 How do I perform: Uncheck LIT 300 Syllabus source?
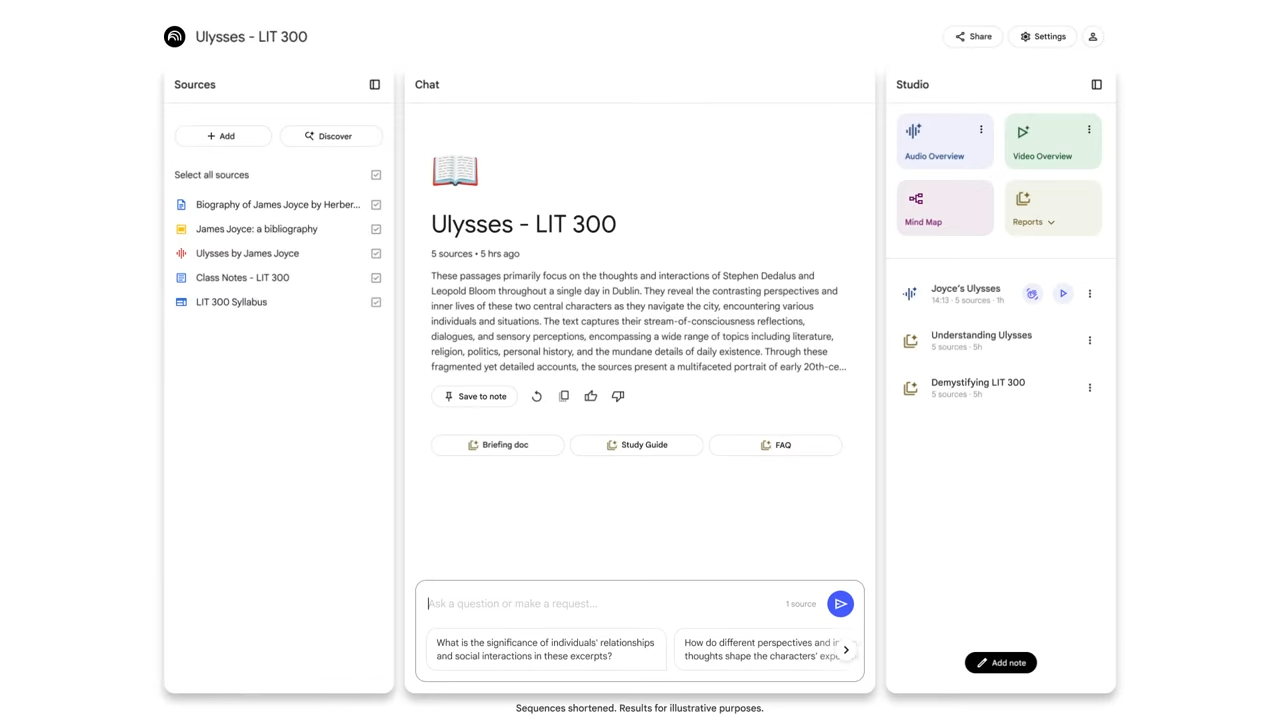[x=376, y=302]
